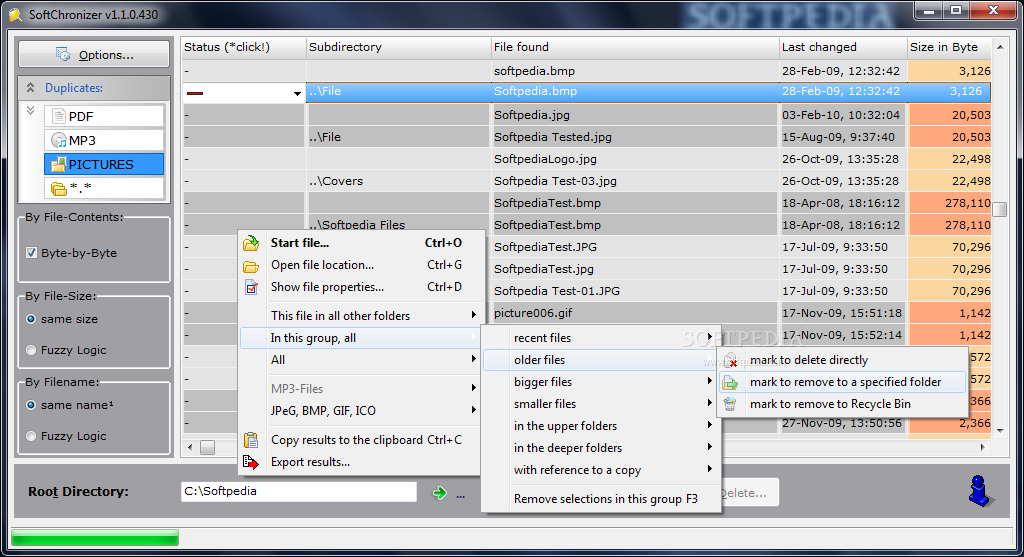
Task: Choose In this group, all menu entry
Action: 362,338
